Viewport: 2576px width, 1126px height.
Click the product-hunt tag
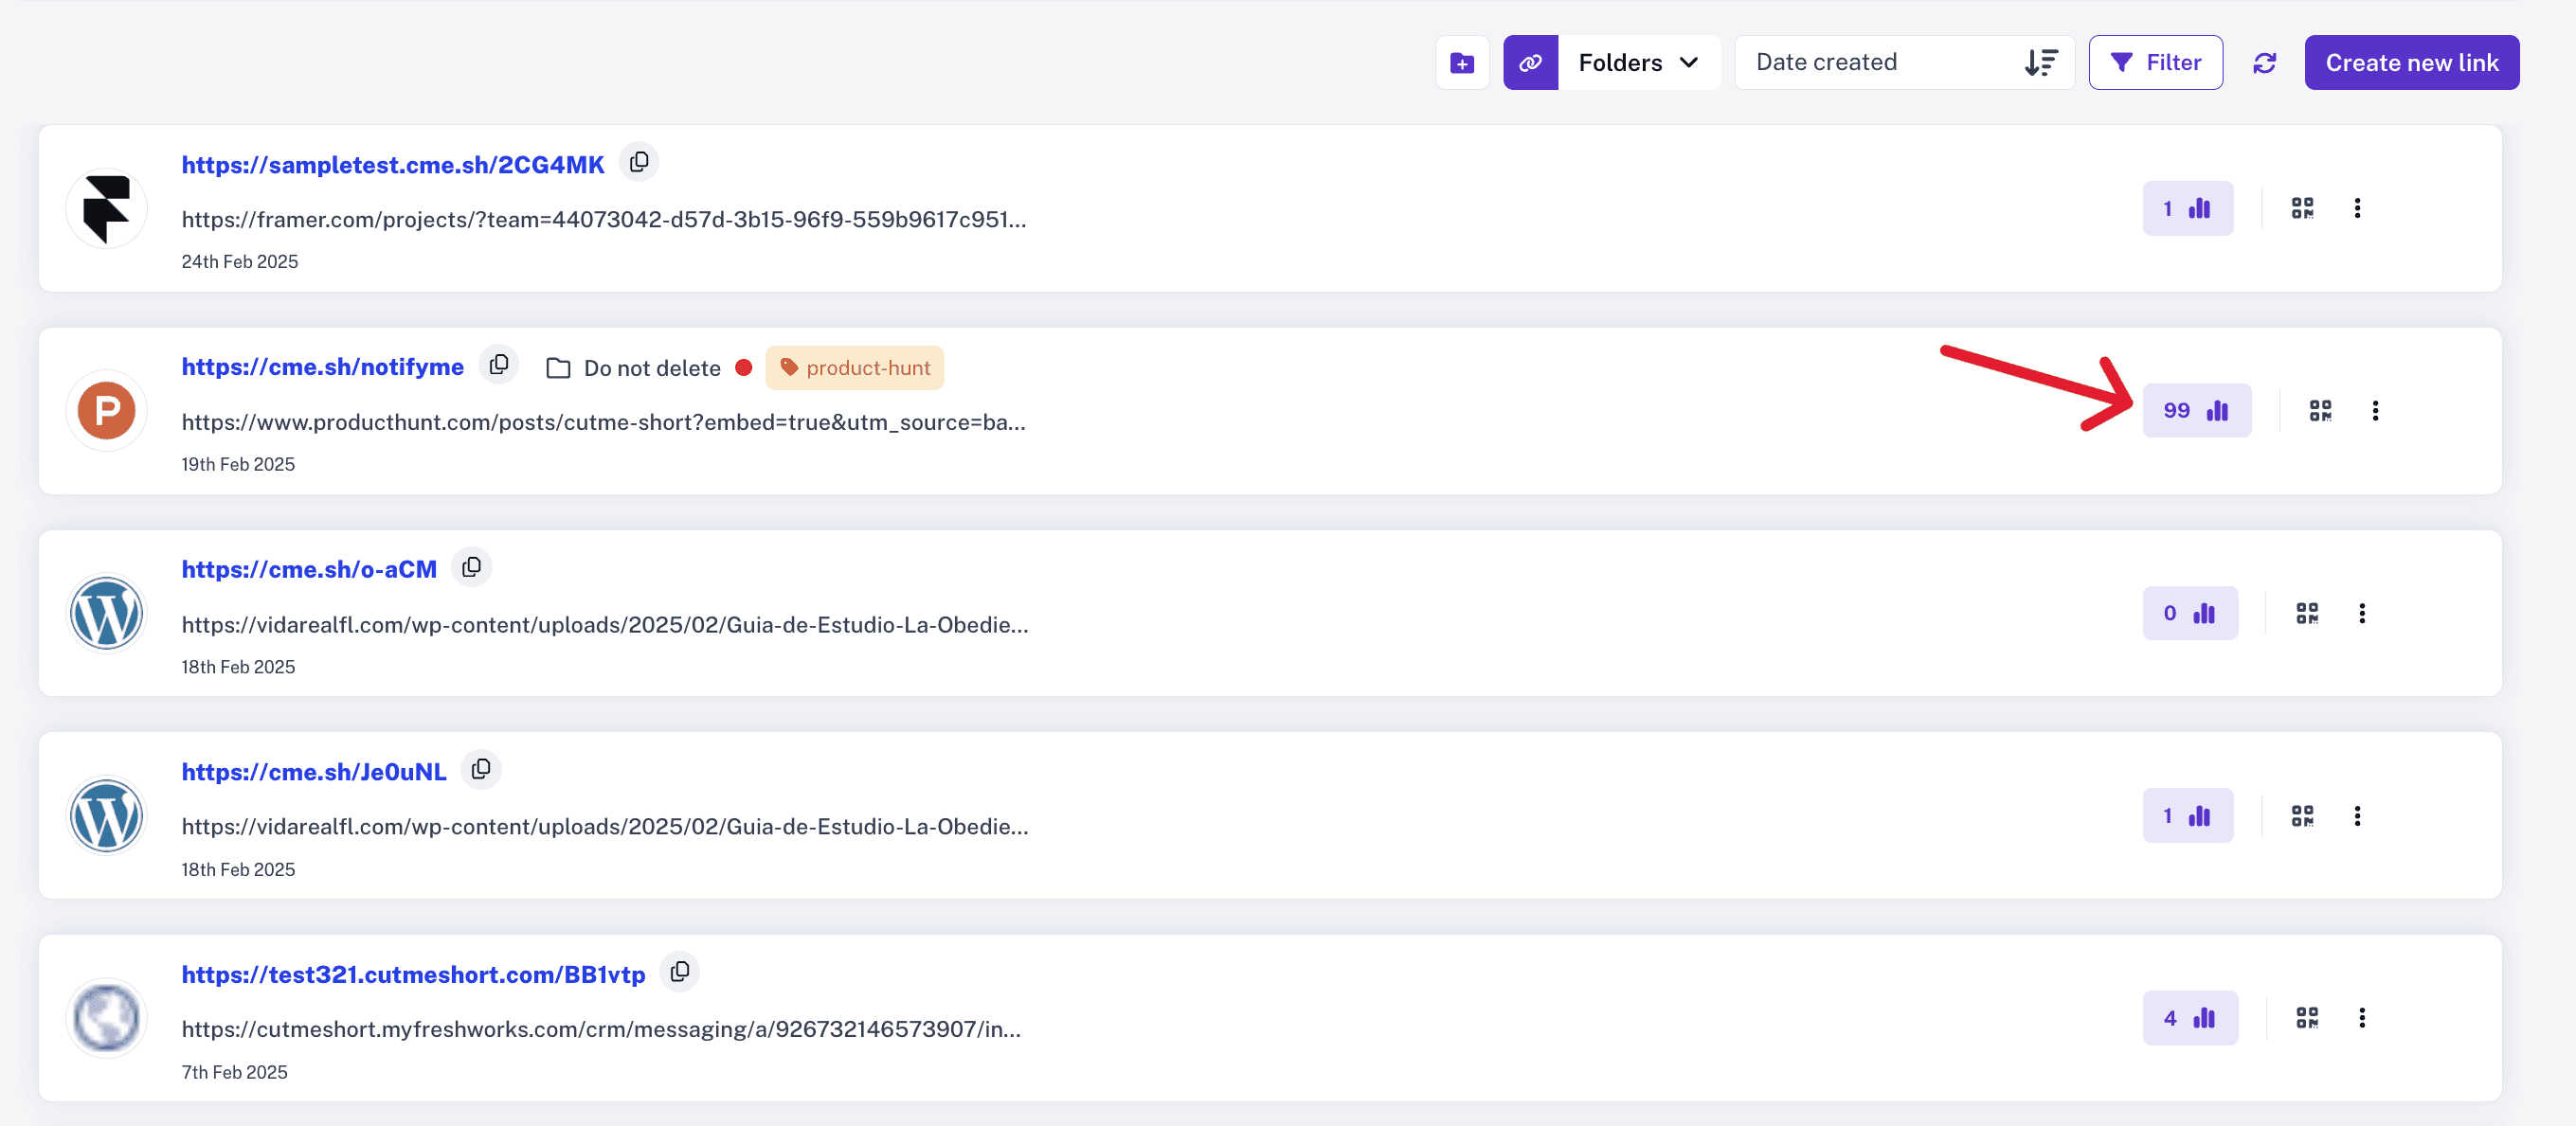(855, 368)
